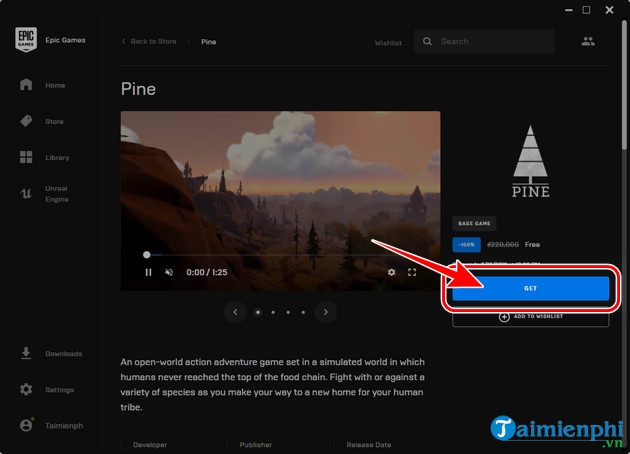Show next media slide
Viewport: 630px width, 454px height.
pyautogui.click(x=325, y=312)
